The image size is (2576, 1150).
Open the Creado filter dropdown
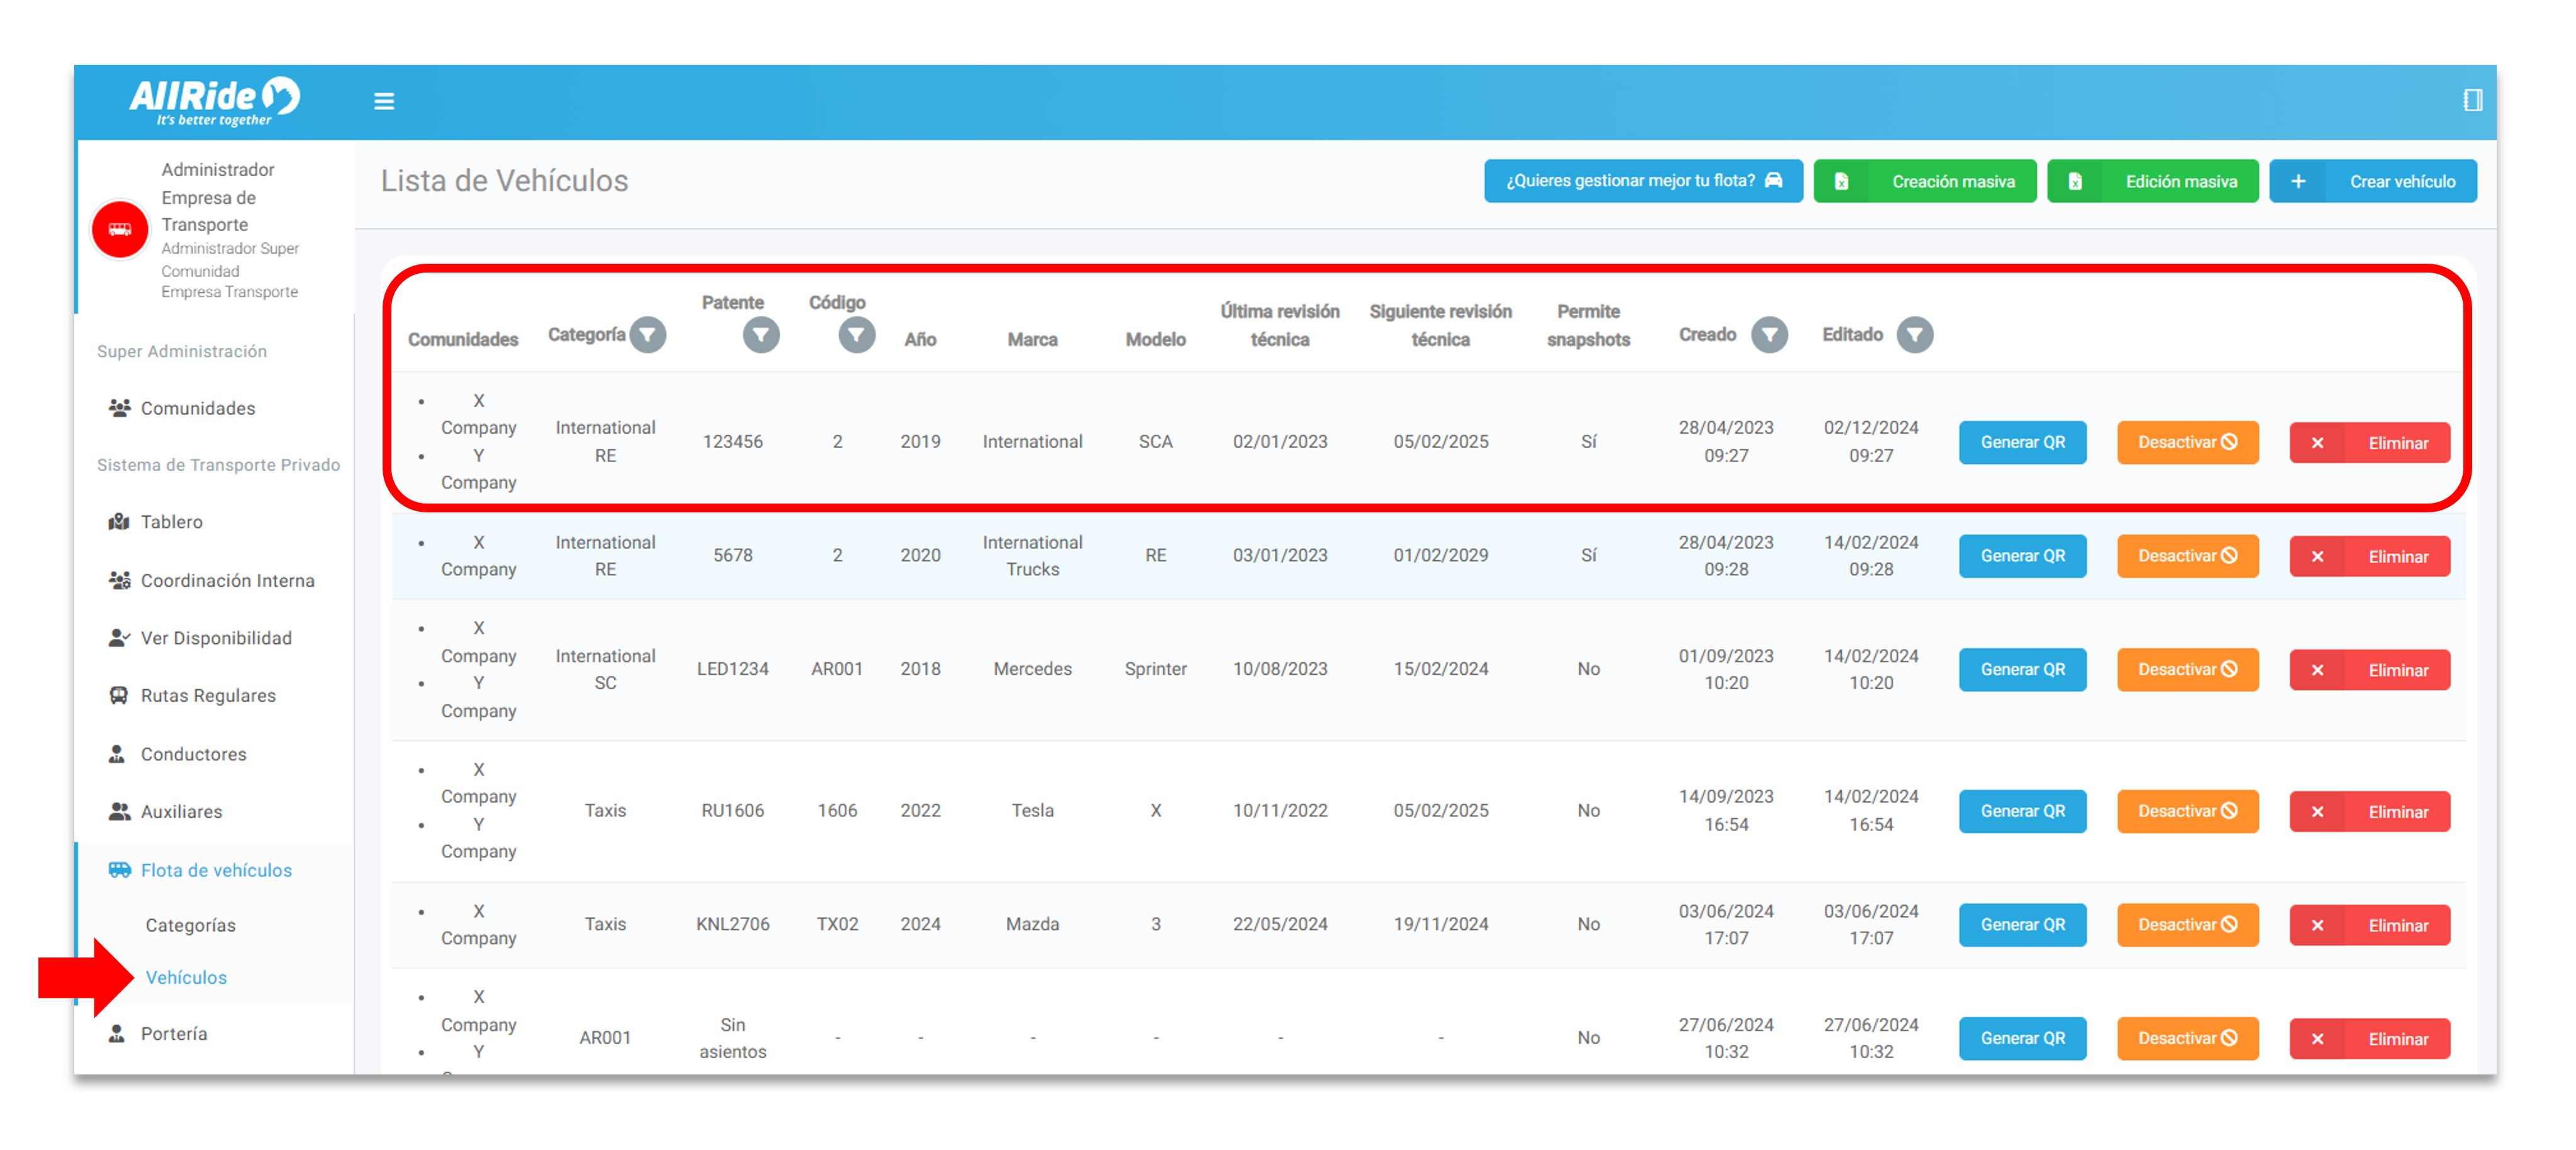tap(1769, 335)
